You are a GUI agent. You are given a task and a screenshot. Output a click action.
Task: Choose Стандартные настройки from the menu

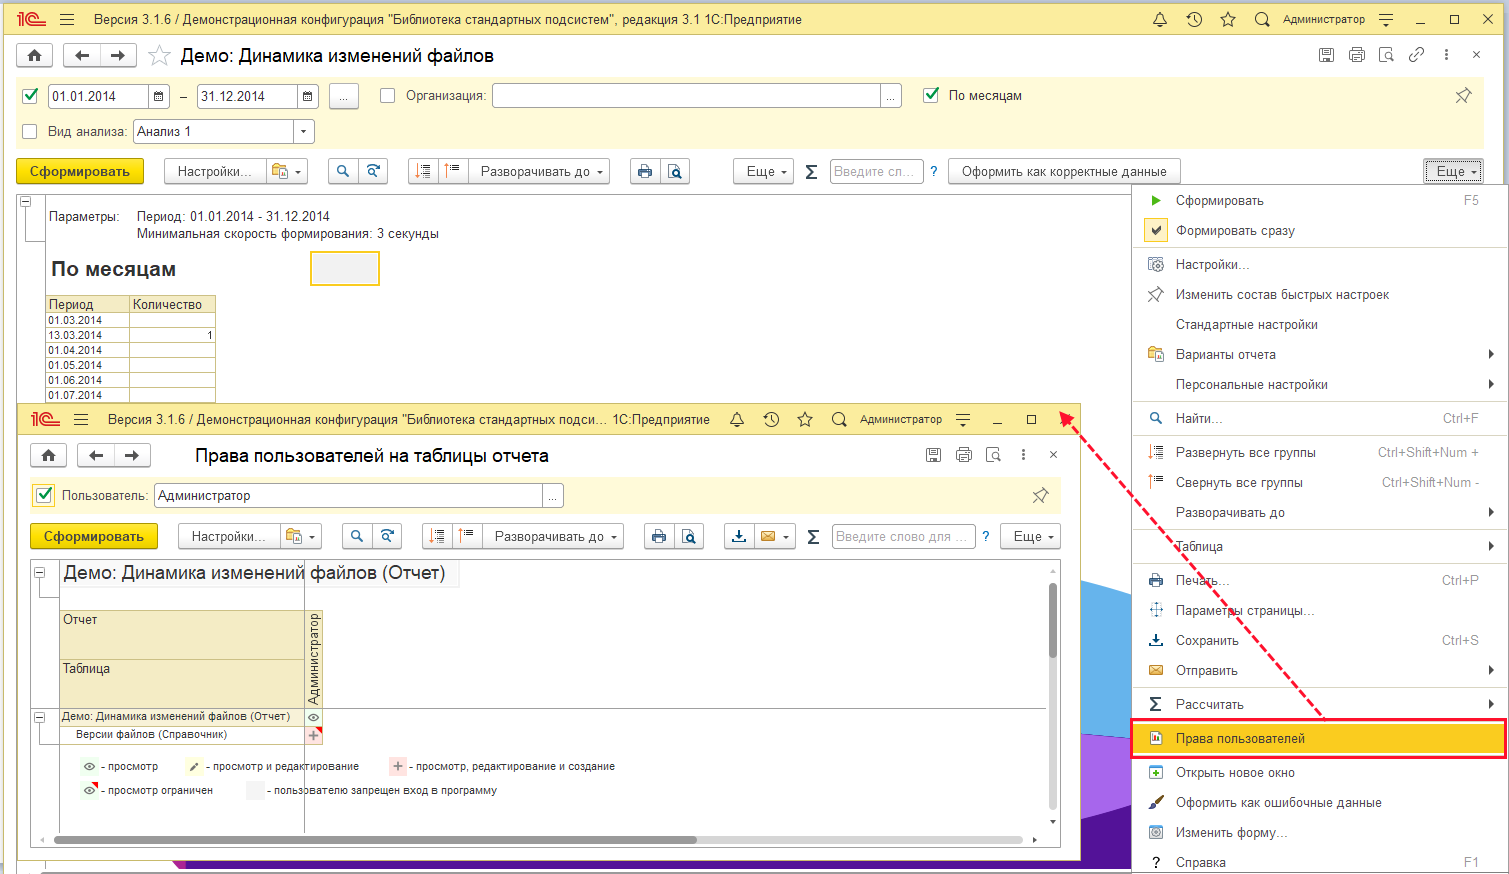(1320, 324)
